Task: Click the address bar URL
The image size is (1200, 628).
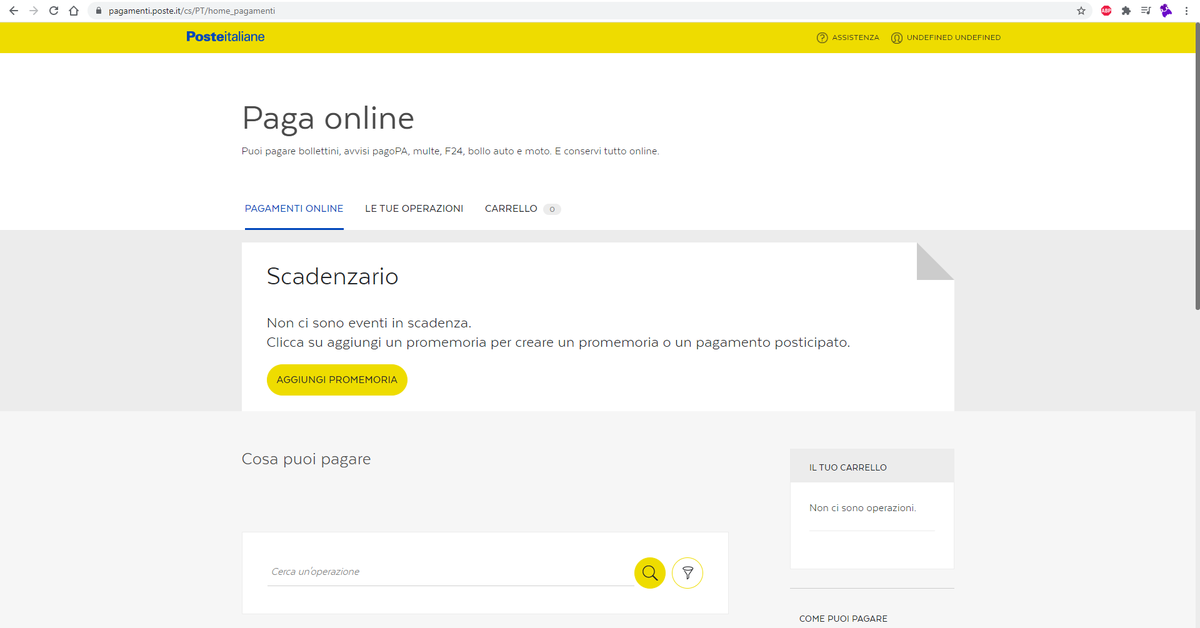Action: click(191, 11)
